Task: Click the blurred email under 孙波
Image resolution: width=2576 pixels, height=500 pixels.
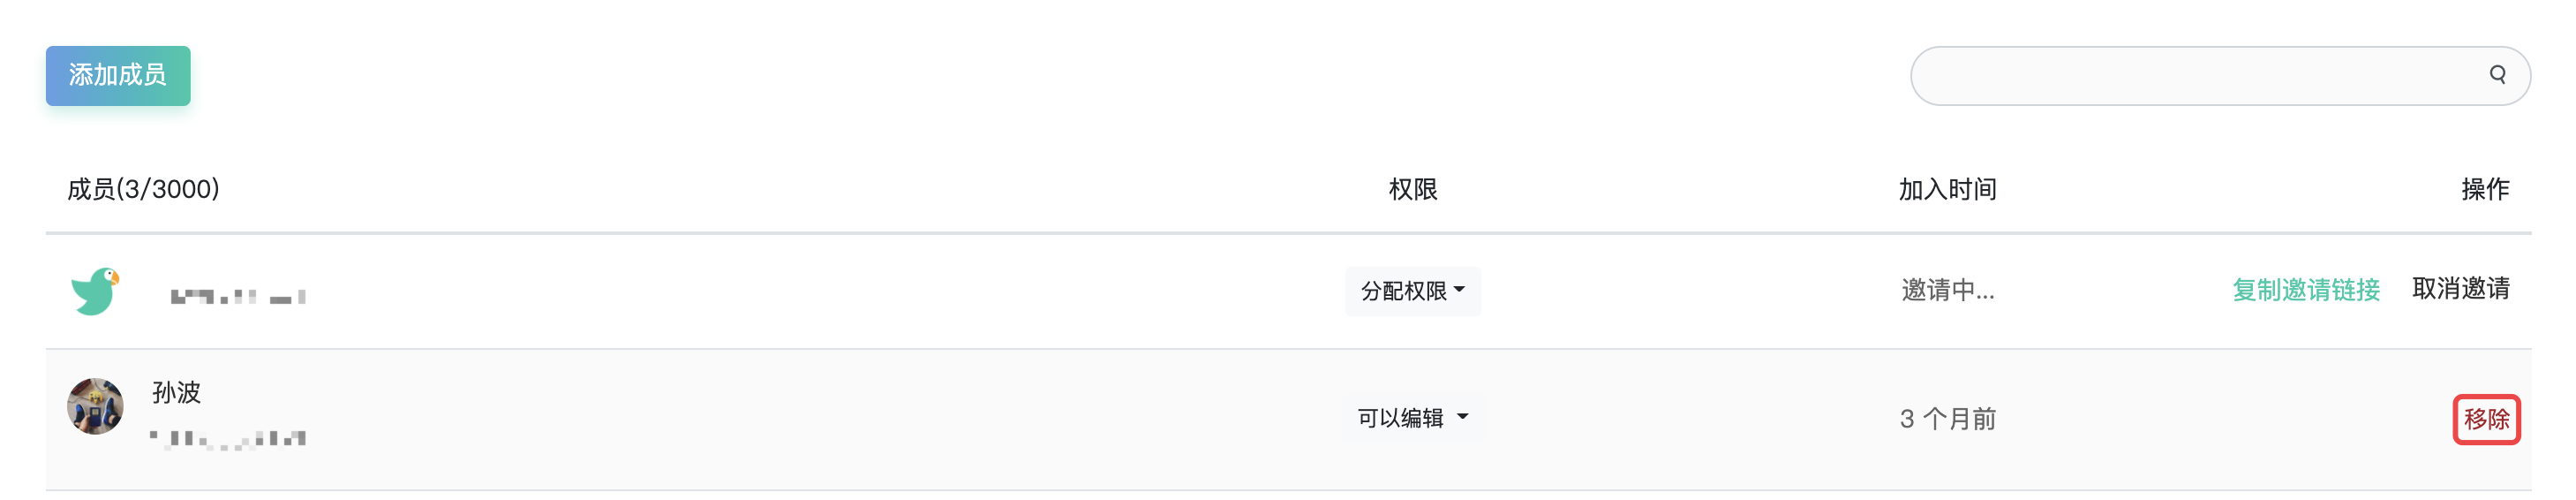Action: pos(228,439)
